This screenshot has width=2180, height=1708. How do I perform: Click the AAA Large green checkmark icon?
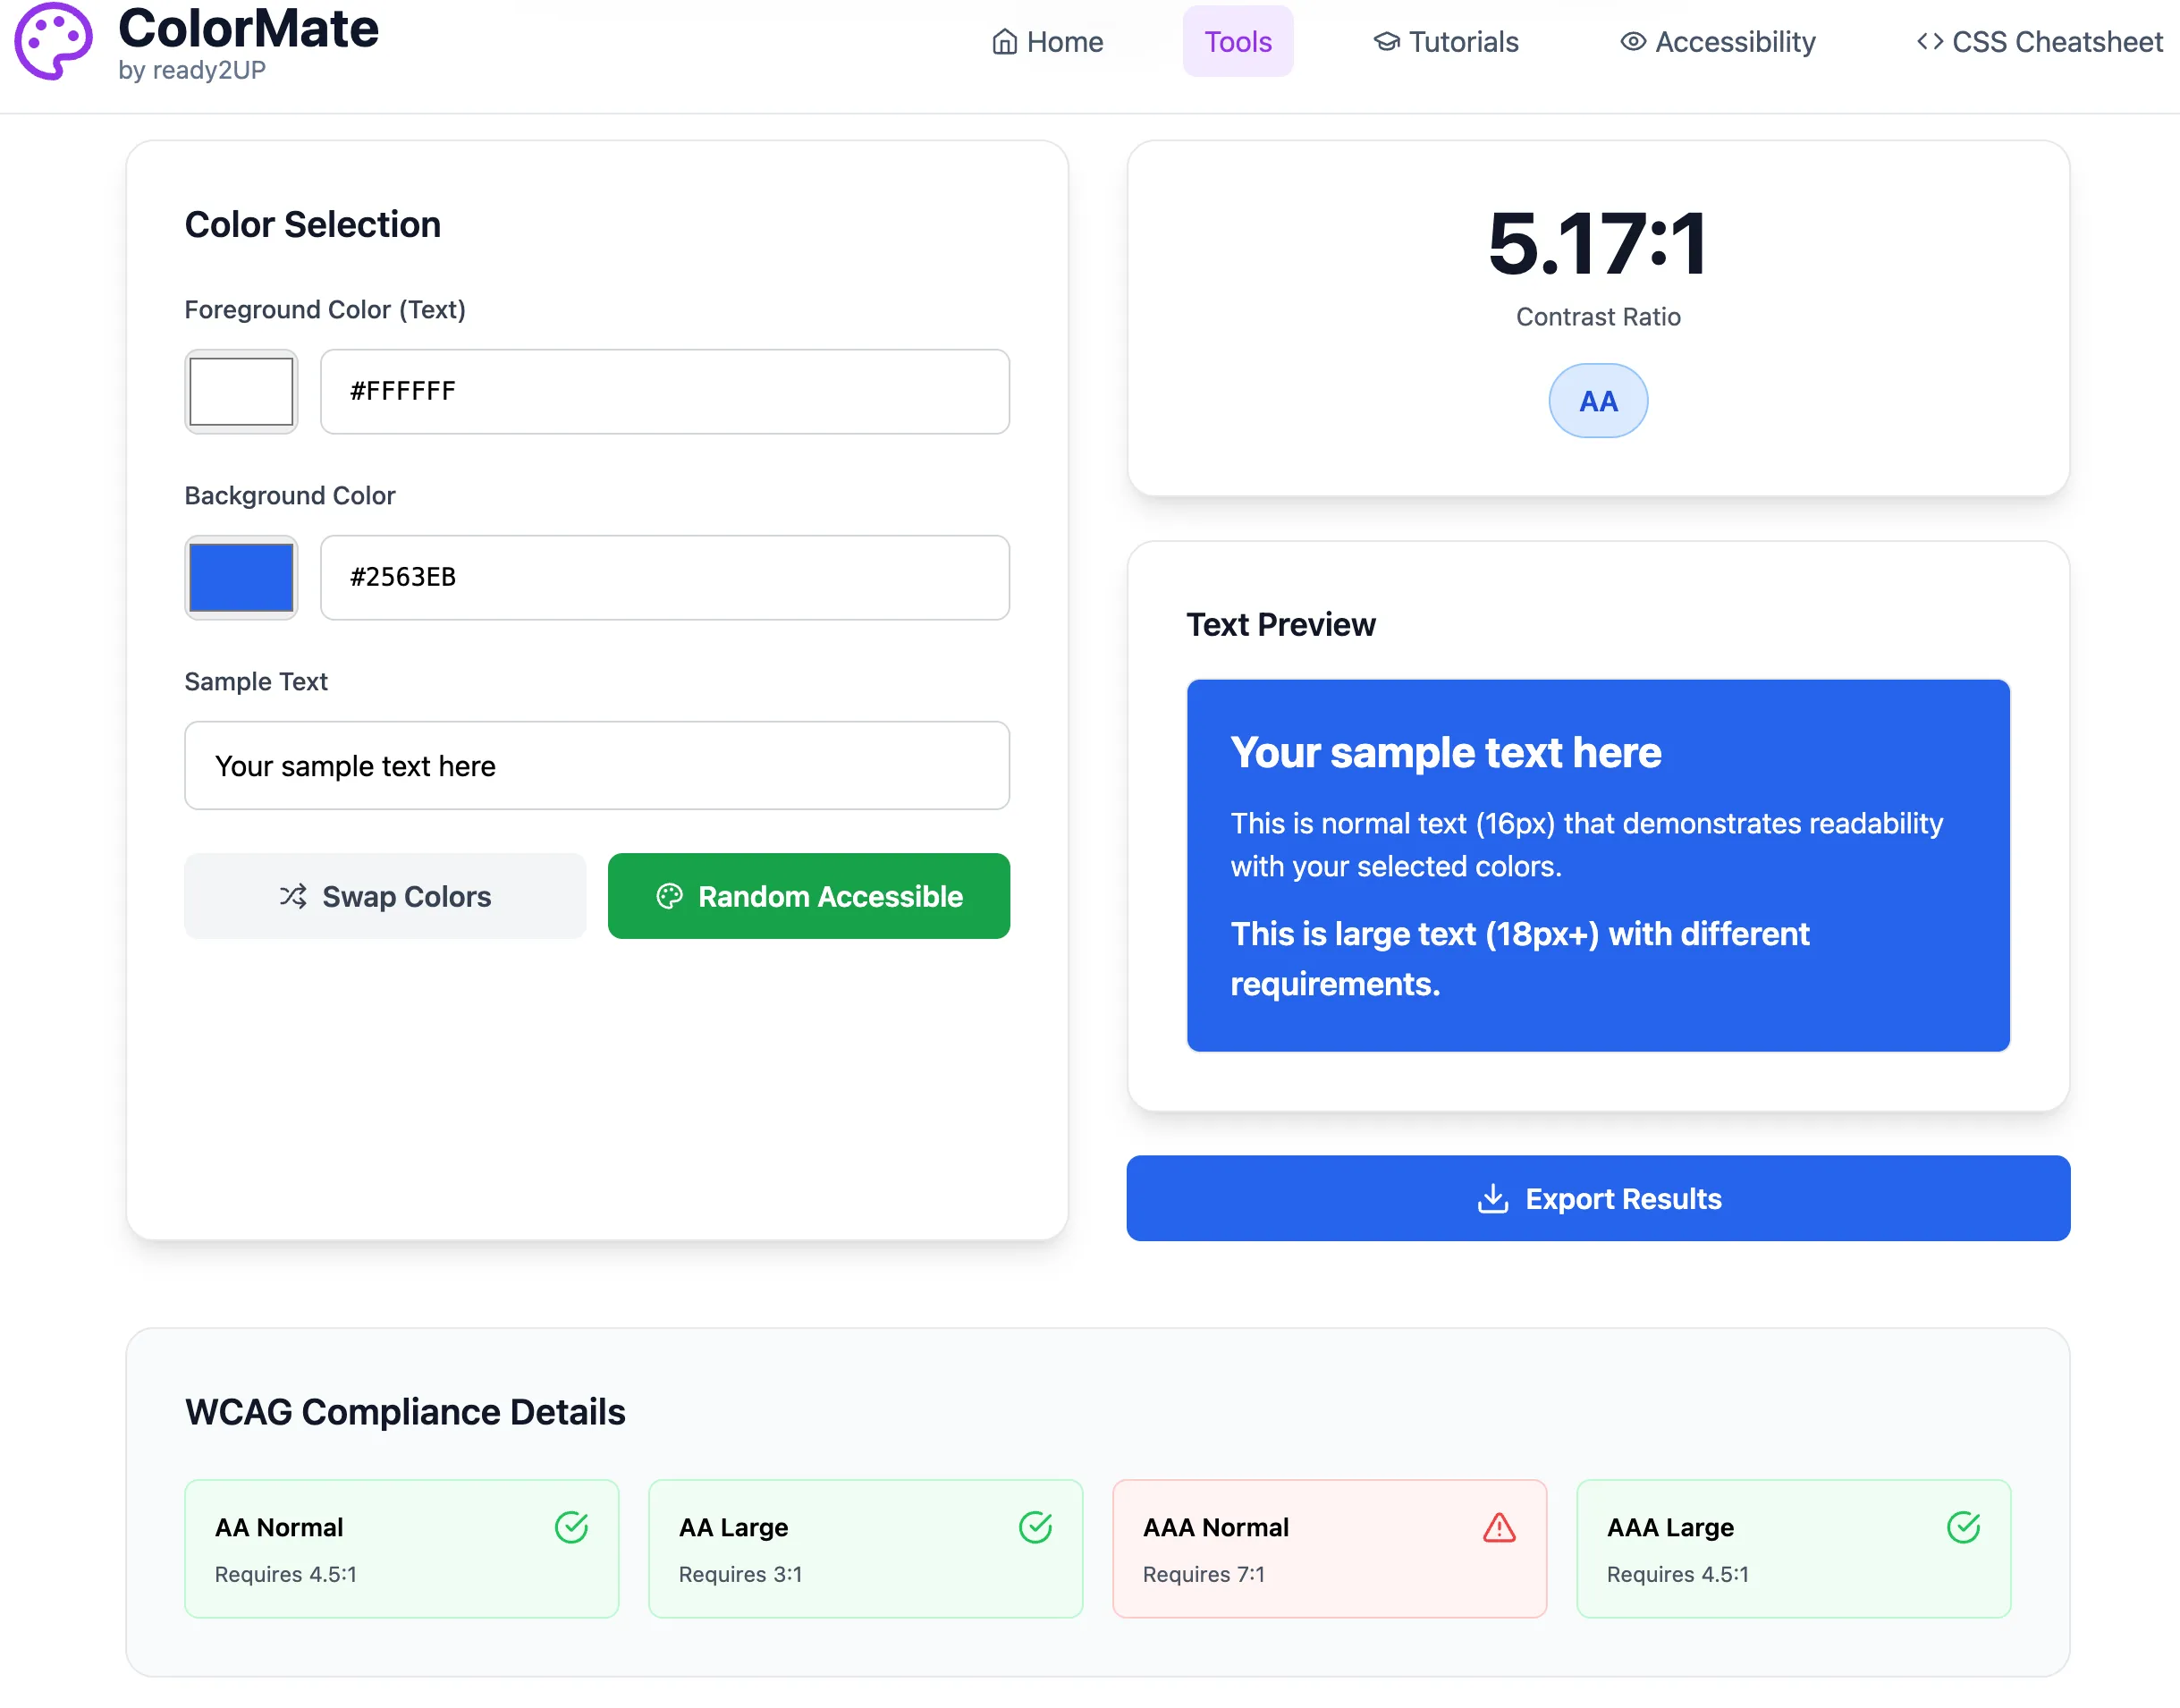point(1962,1527)
